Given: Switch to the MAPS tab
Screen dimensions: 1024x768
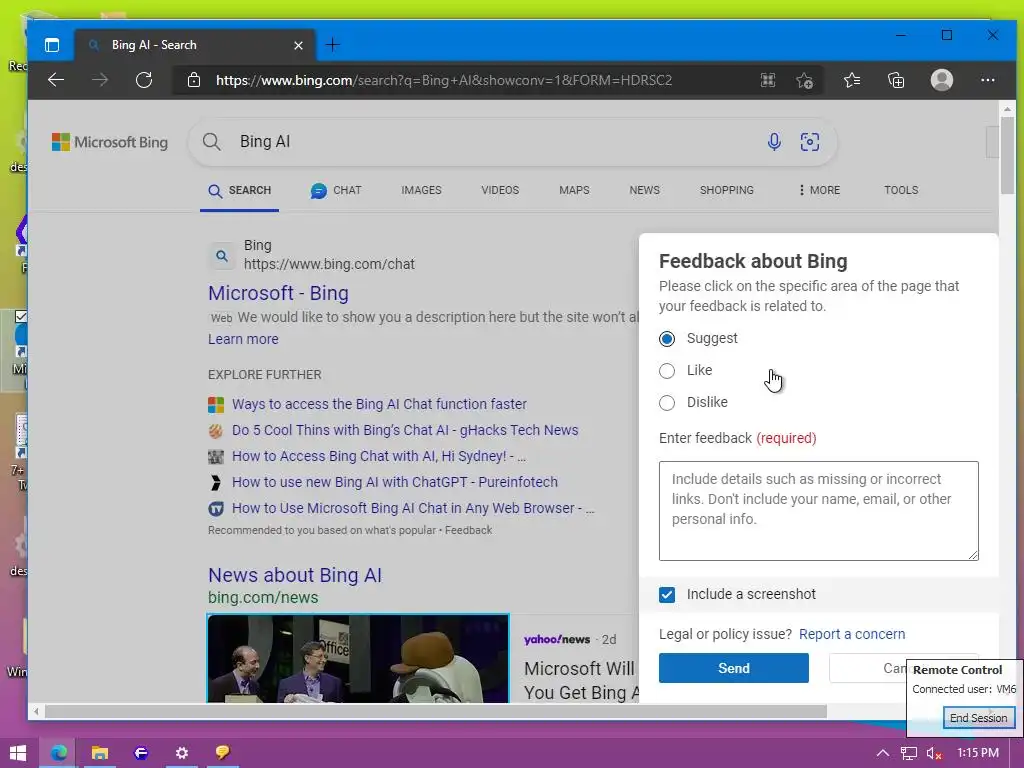Looking at the screenshot, I should point(574,190).
